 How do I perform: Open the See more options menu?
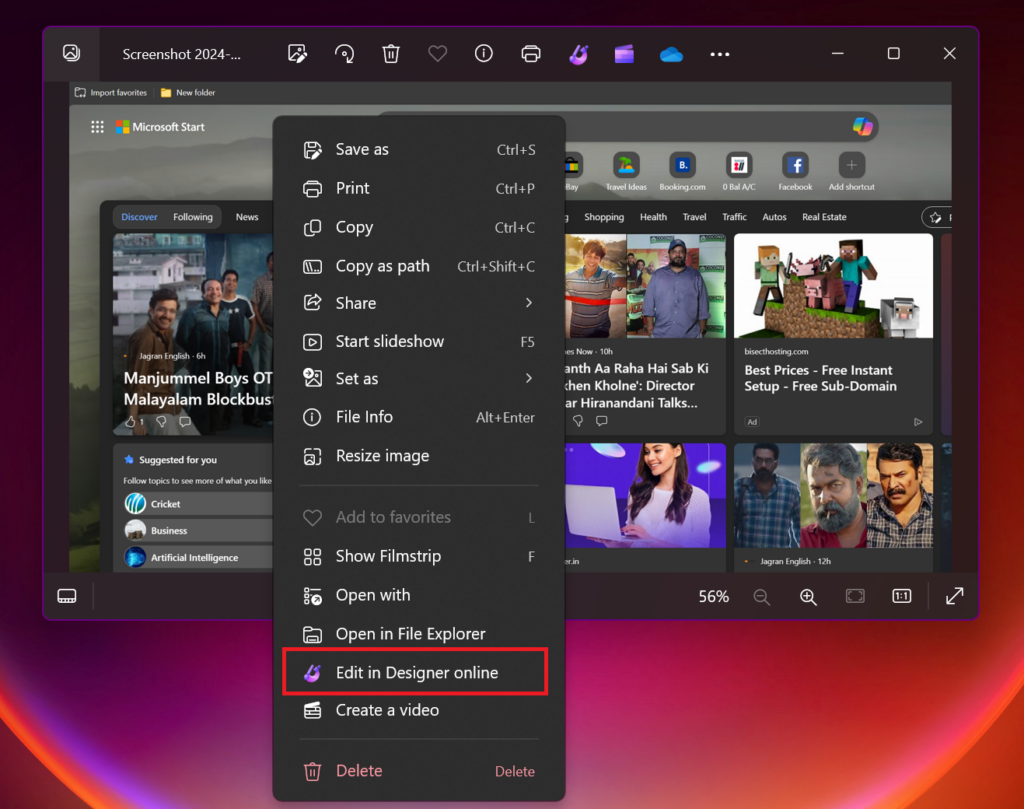[x=720, y=53]
